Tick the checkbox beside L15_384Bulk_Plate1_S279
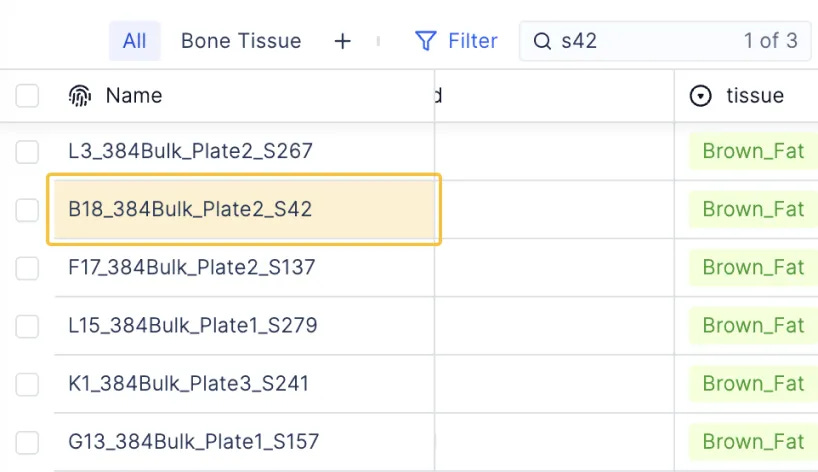The height and width of the screenshot is (472, 818). point(27,326)
